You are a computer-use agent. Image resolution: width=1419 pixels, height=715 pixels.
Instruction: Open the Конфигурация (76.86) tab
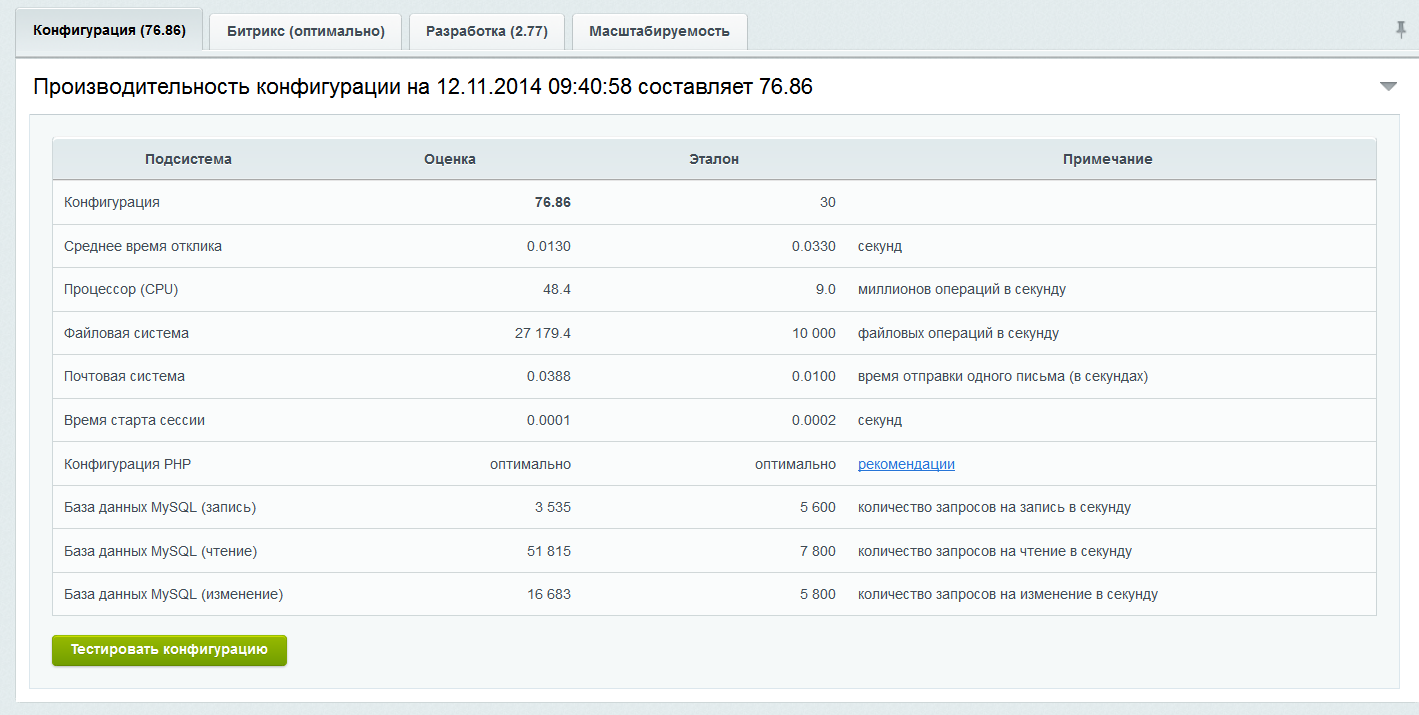(x=109, y=30)
